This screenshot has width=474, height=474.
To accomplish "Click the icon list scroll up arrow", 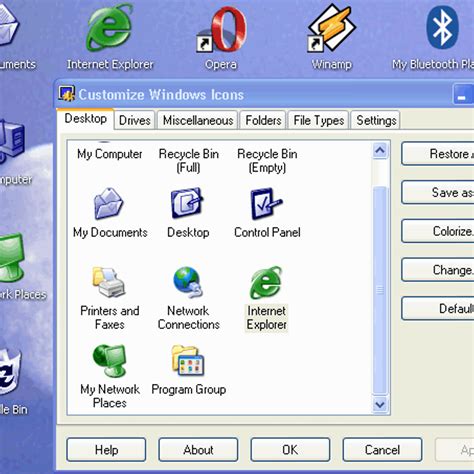I will pyautogui.click(x=380, y=151).
